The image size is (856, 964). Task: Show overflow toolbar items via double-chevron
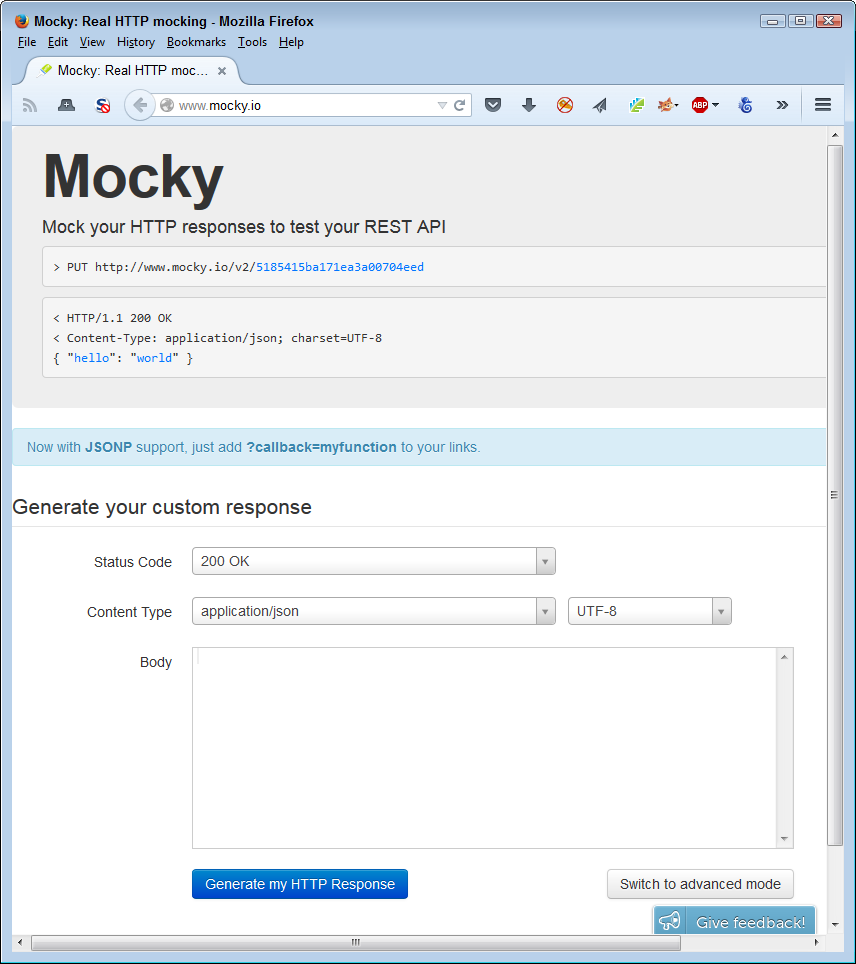782,105
